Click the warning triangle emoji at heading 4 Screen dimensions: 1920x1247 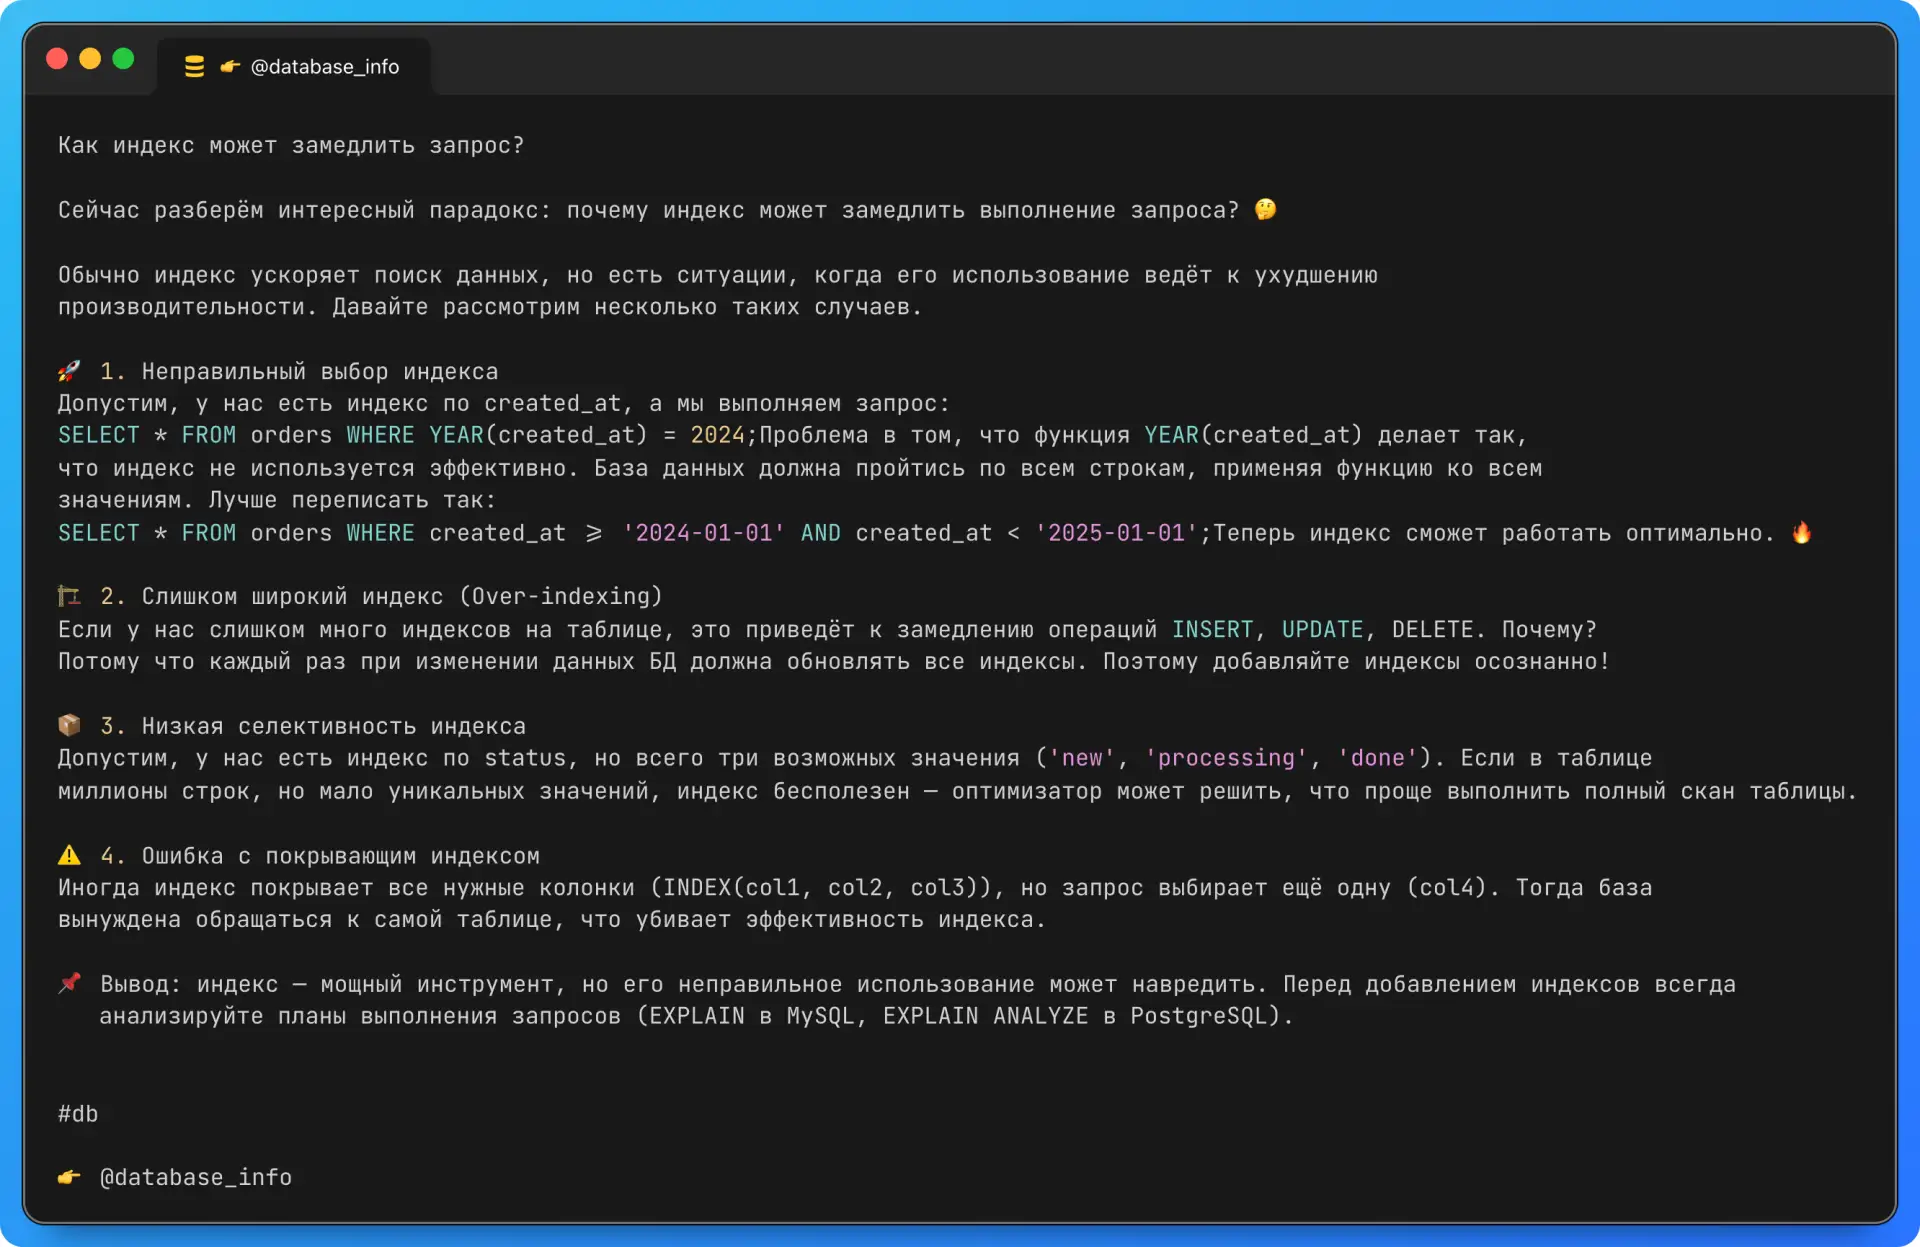coord(69,855)
